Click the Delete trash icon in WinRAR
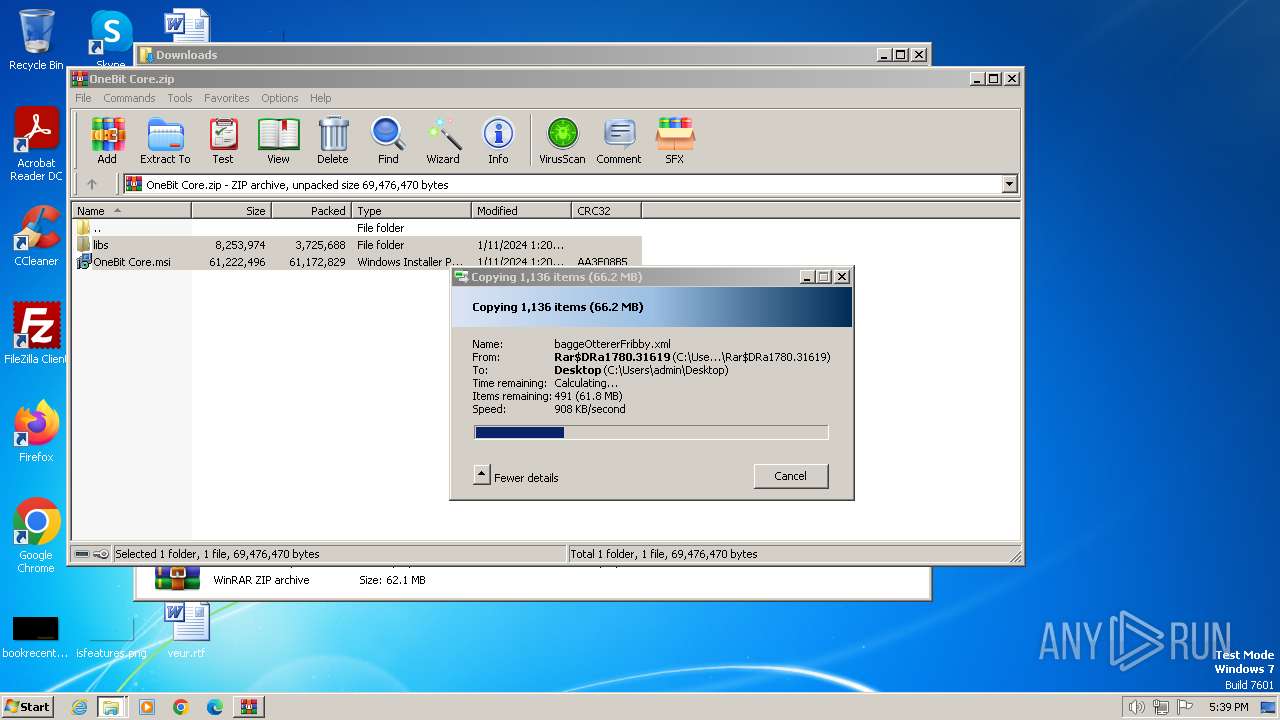The height and width of the screenshot is (720, 1280). (333, 140)
